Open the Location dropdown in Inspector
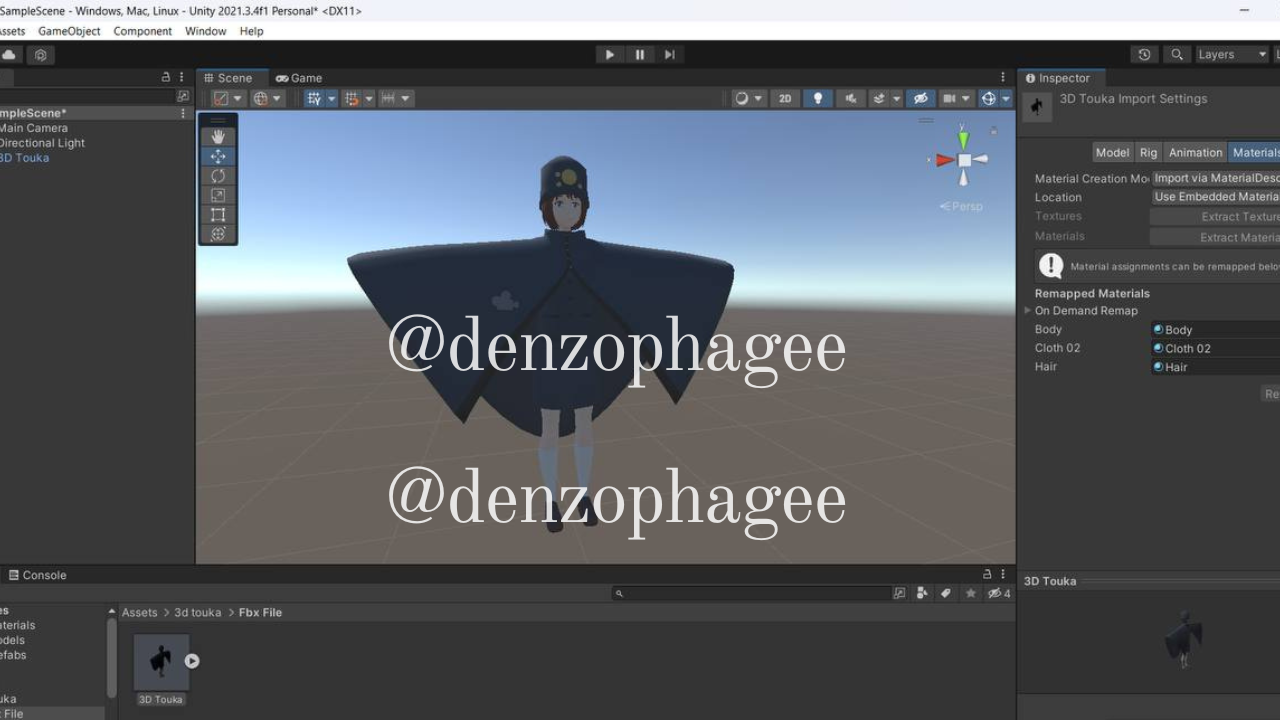Image resolution: width=1280 pixels, height=720 pixels. (1215, 197)
